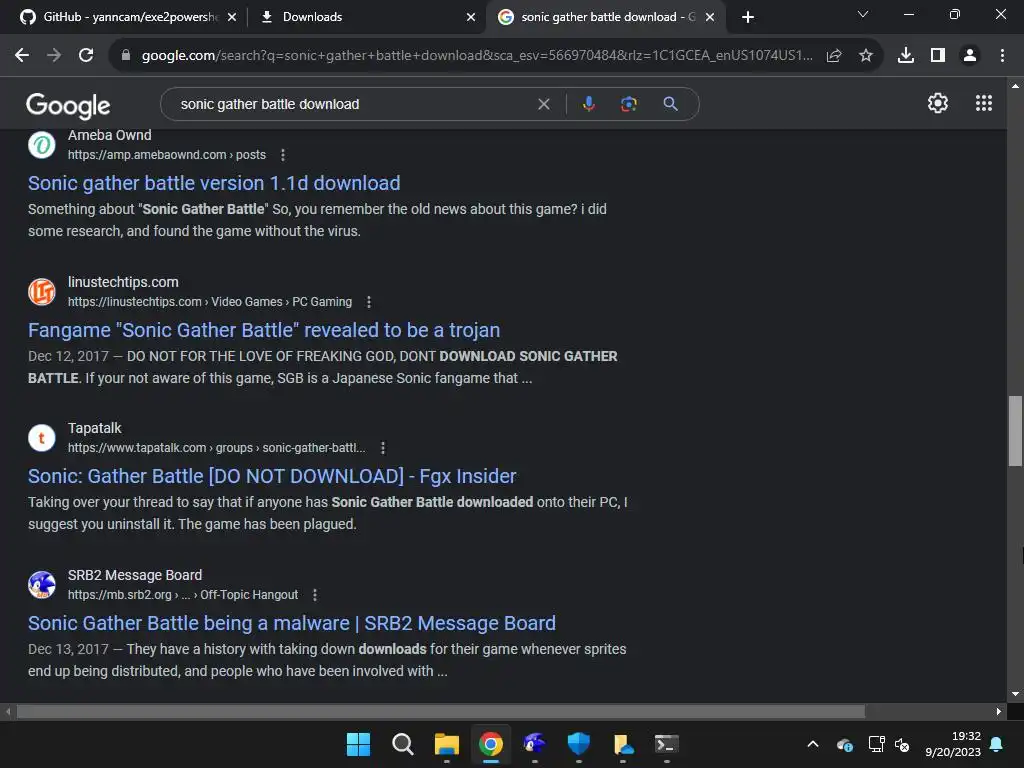Open Fangame revealed to be a trojan link
The width and height of the screenshot is (1024, 768).
pyautogui.click(x=264, y=330)
